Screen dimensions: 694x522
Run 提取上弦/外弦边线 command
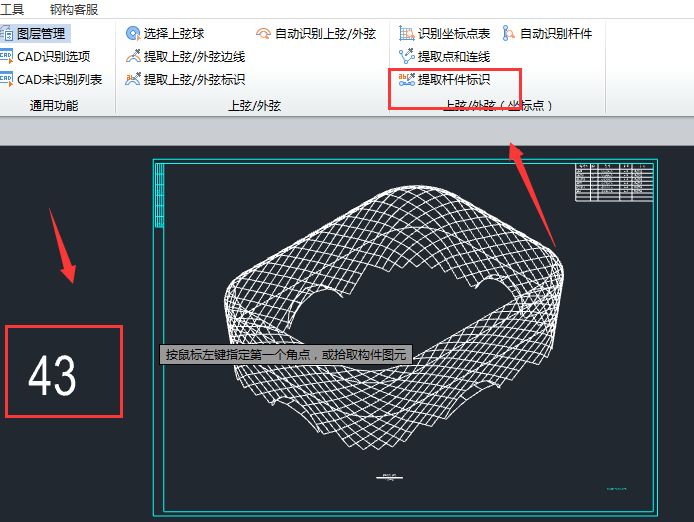click(x=194, y=56)
